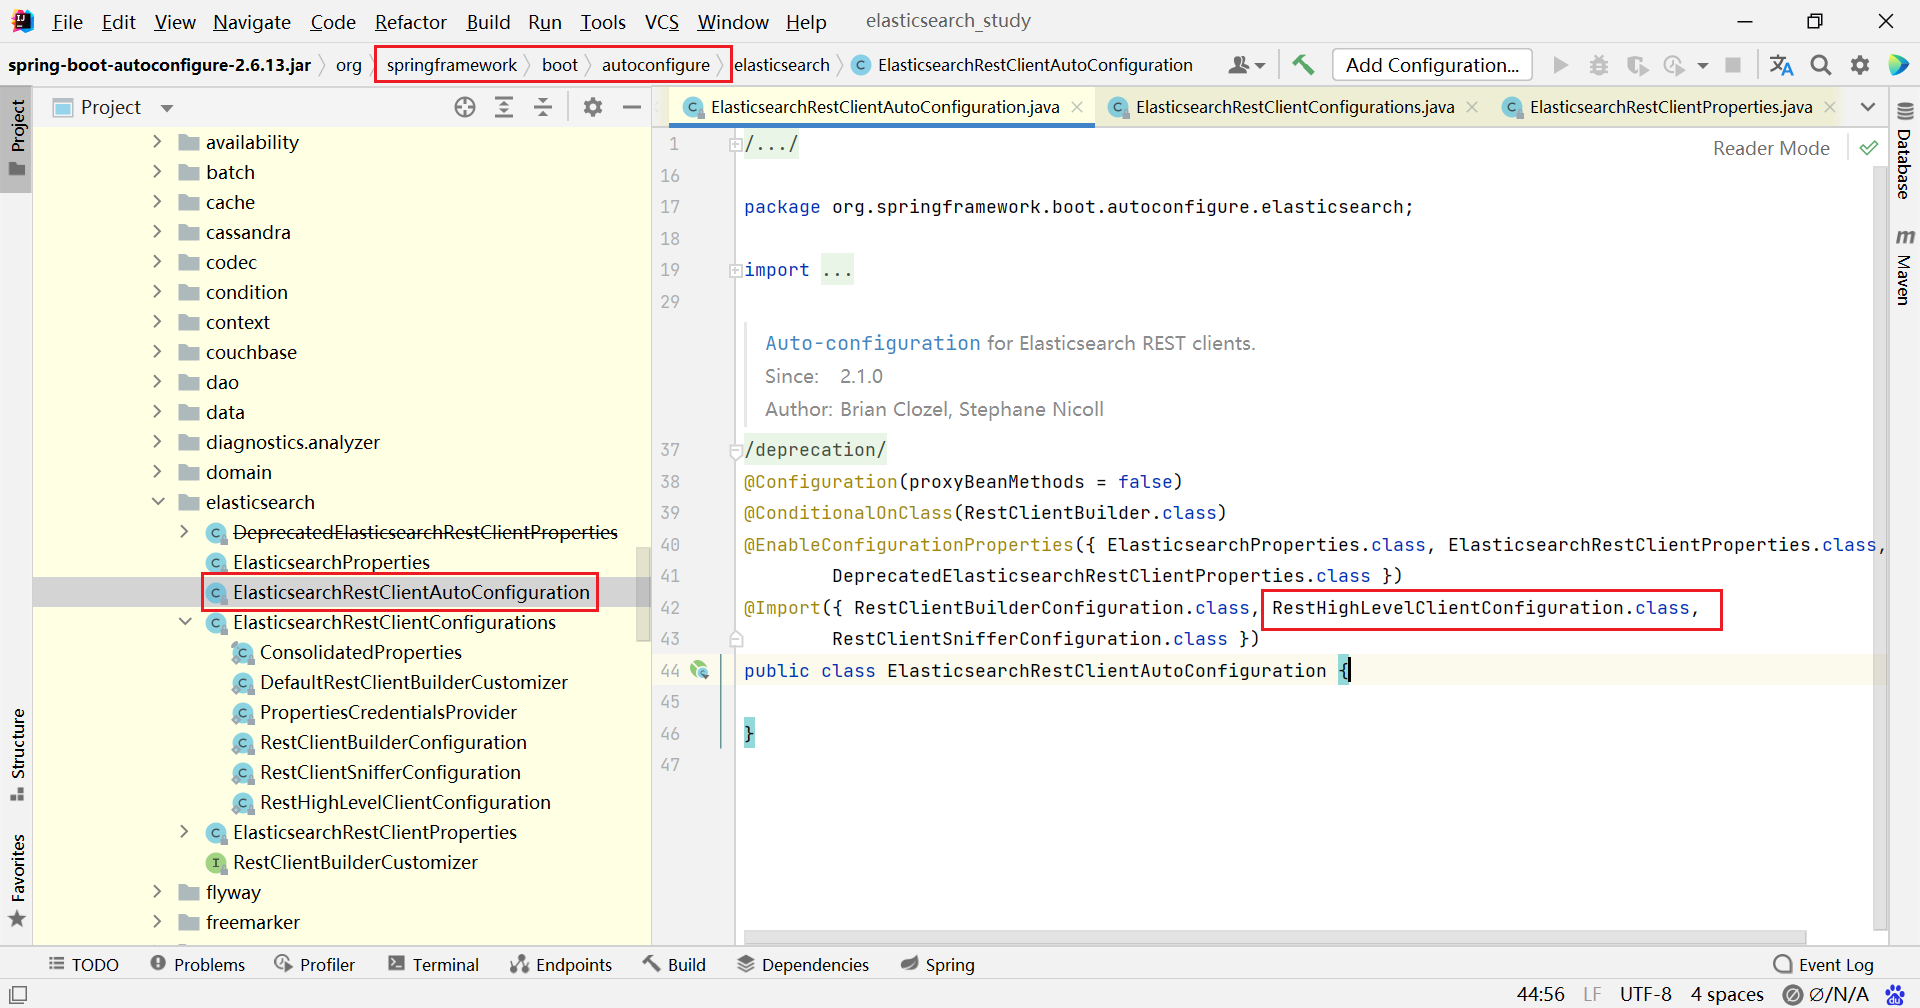The height and width of the screenshot is (1008, 1920).
Task: Click Collapse All icon in Project panel
Action: pos(543,107)
